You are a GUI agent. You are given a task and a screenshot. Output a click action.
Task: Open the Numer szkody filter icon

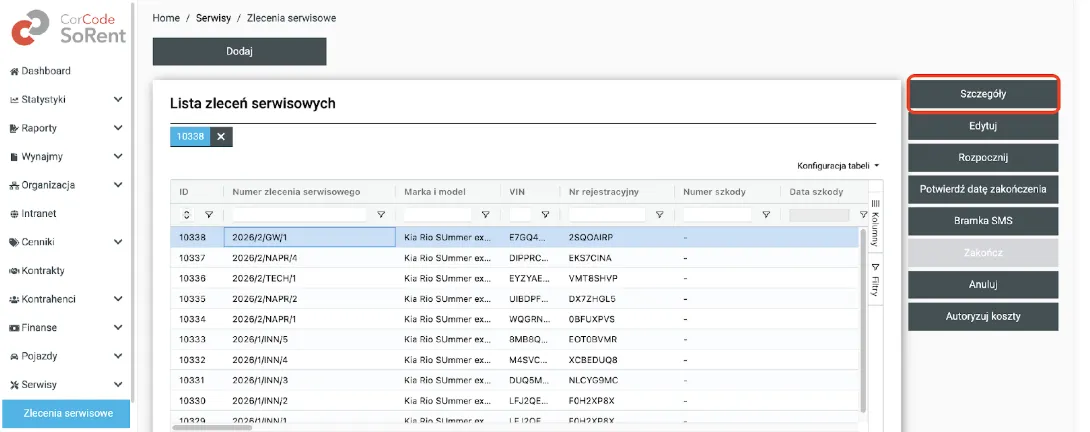tap(766, 214)
